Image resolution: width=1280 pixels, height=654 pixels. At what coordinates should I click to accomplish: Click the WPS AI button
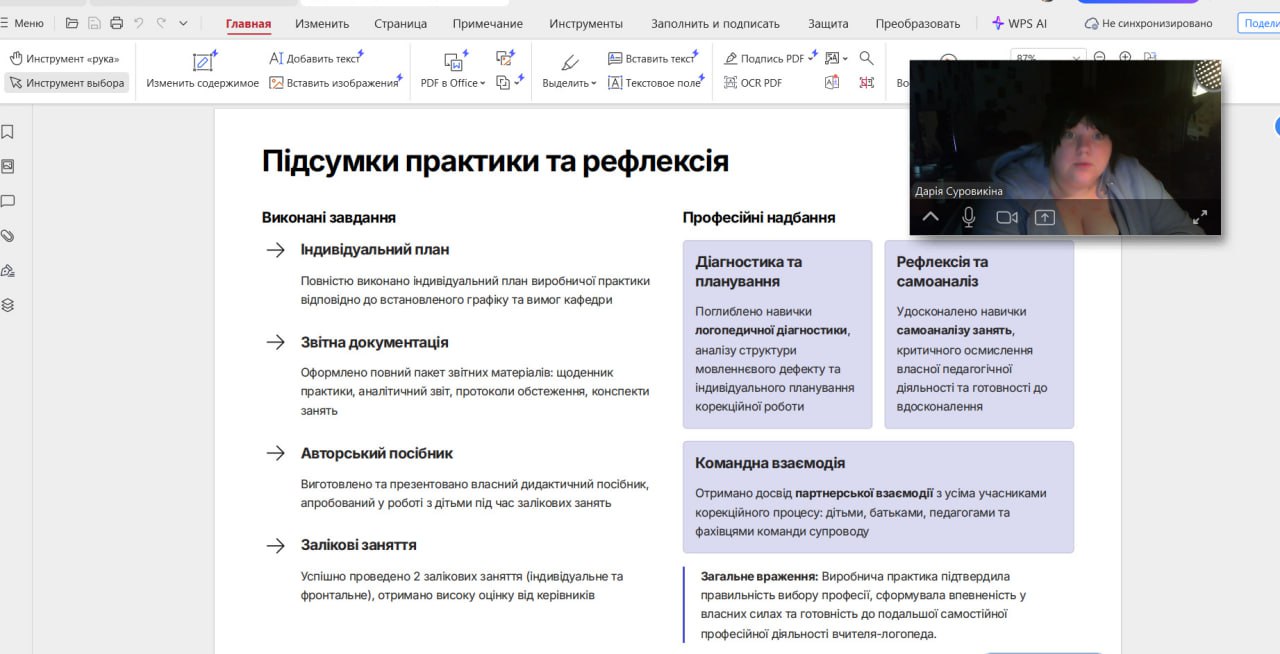1019,23
